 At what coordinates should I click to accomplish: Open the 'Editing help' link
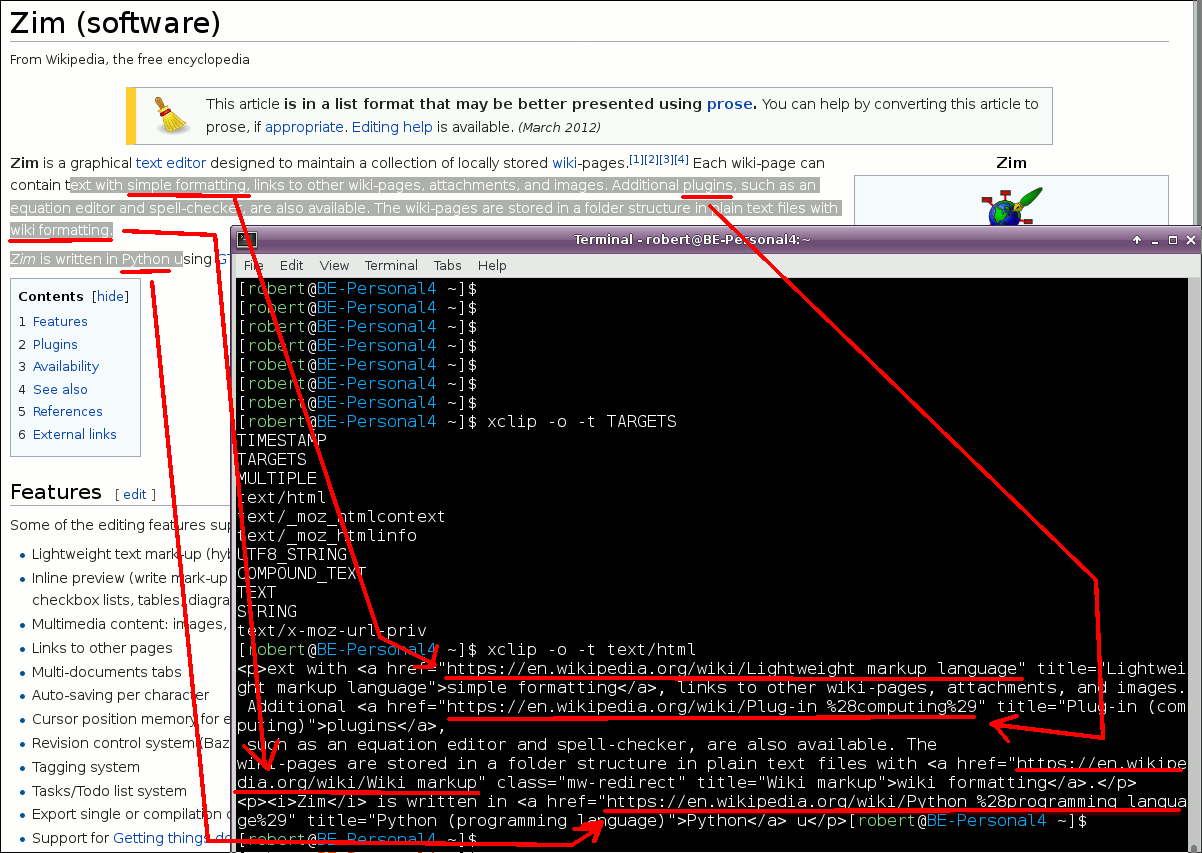coord(392,127)
